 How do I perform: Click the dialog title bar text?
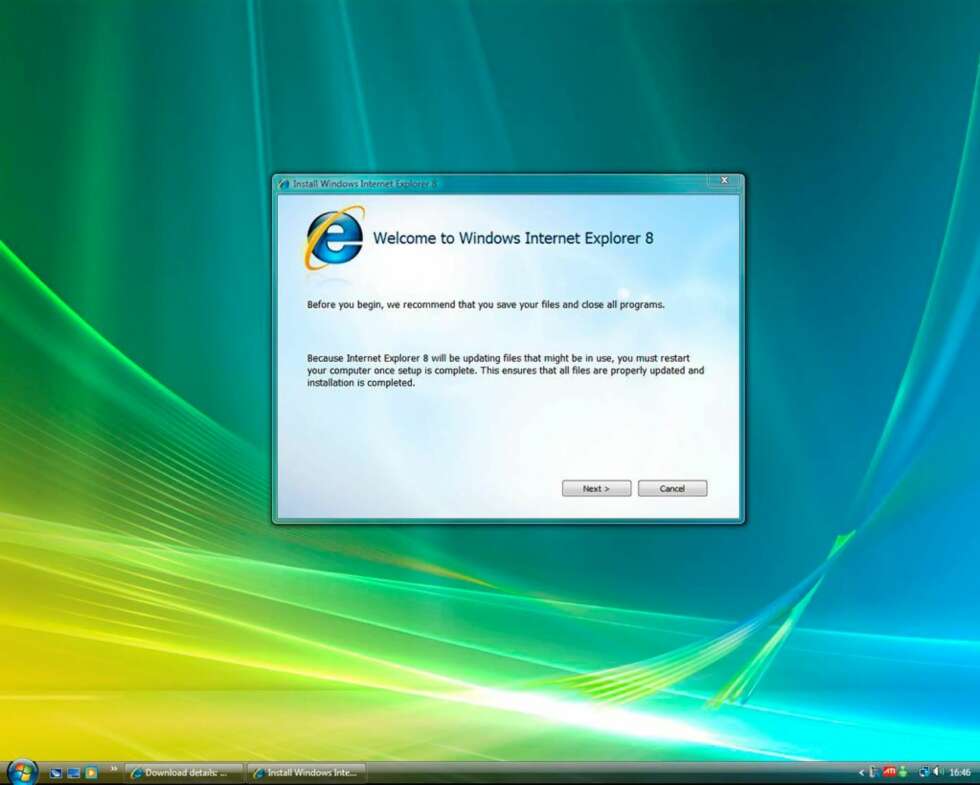[365, 184]
